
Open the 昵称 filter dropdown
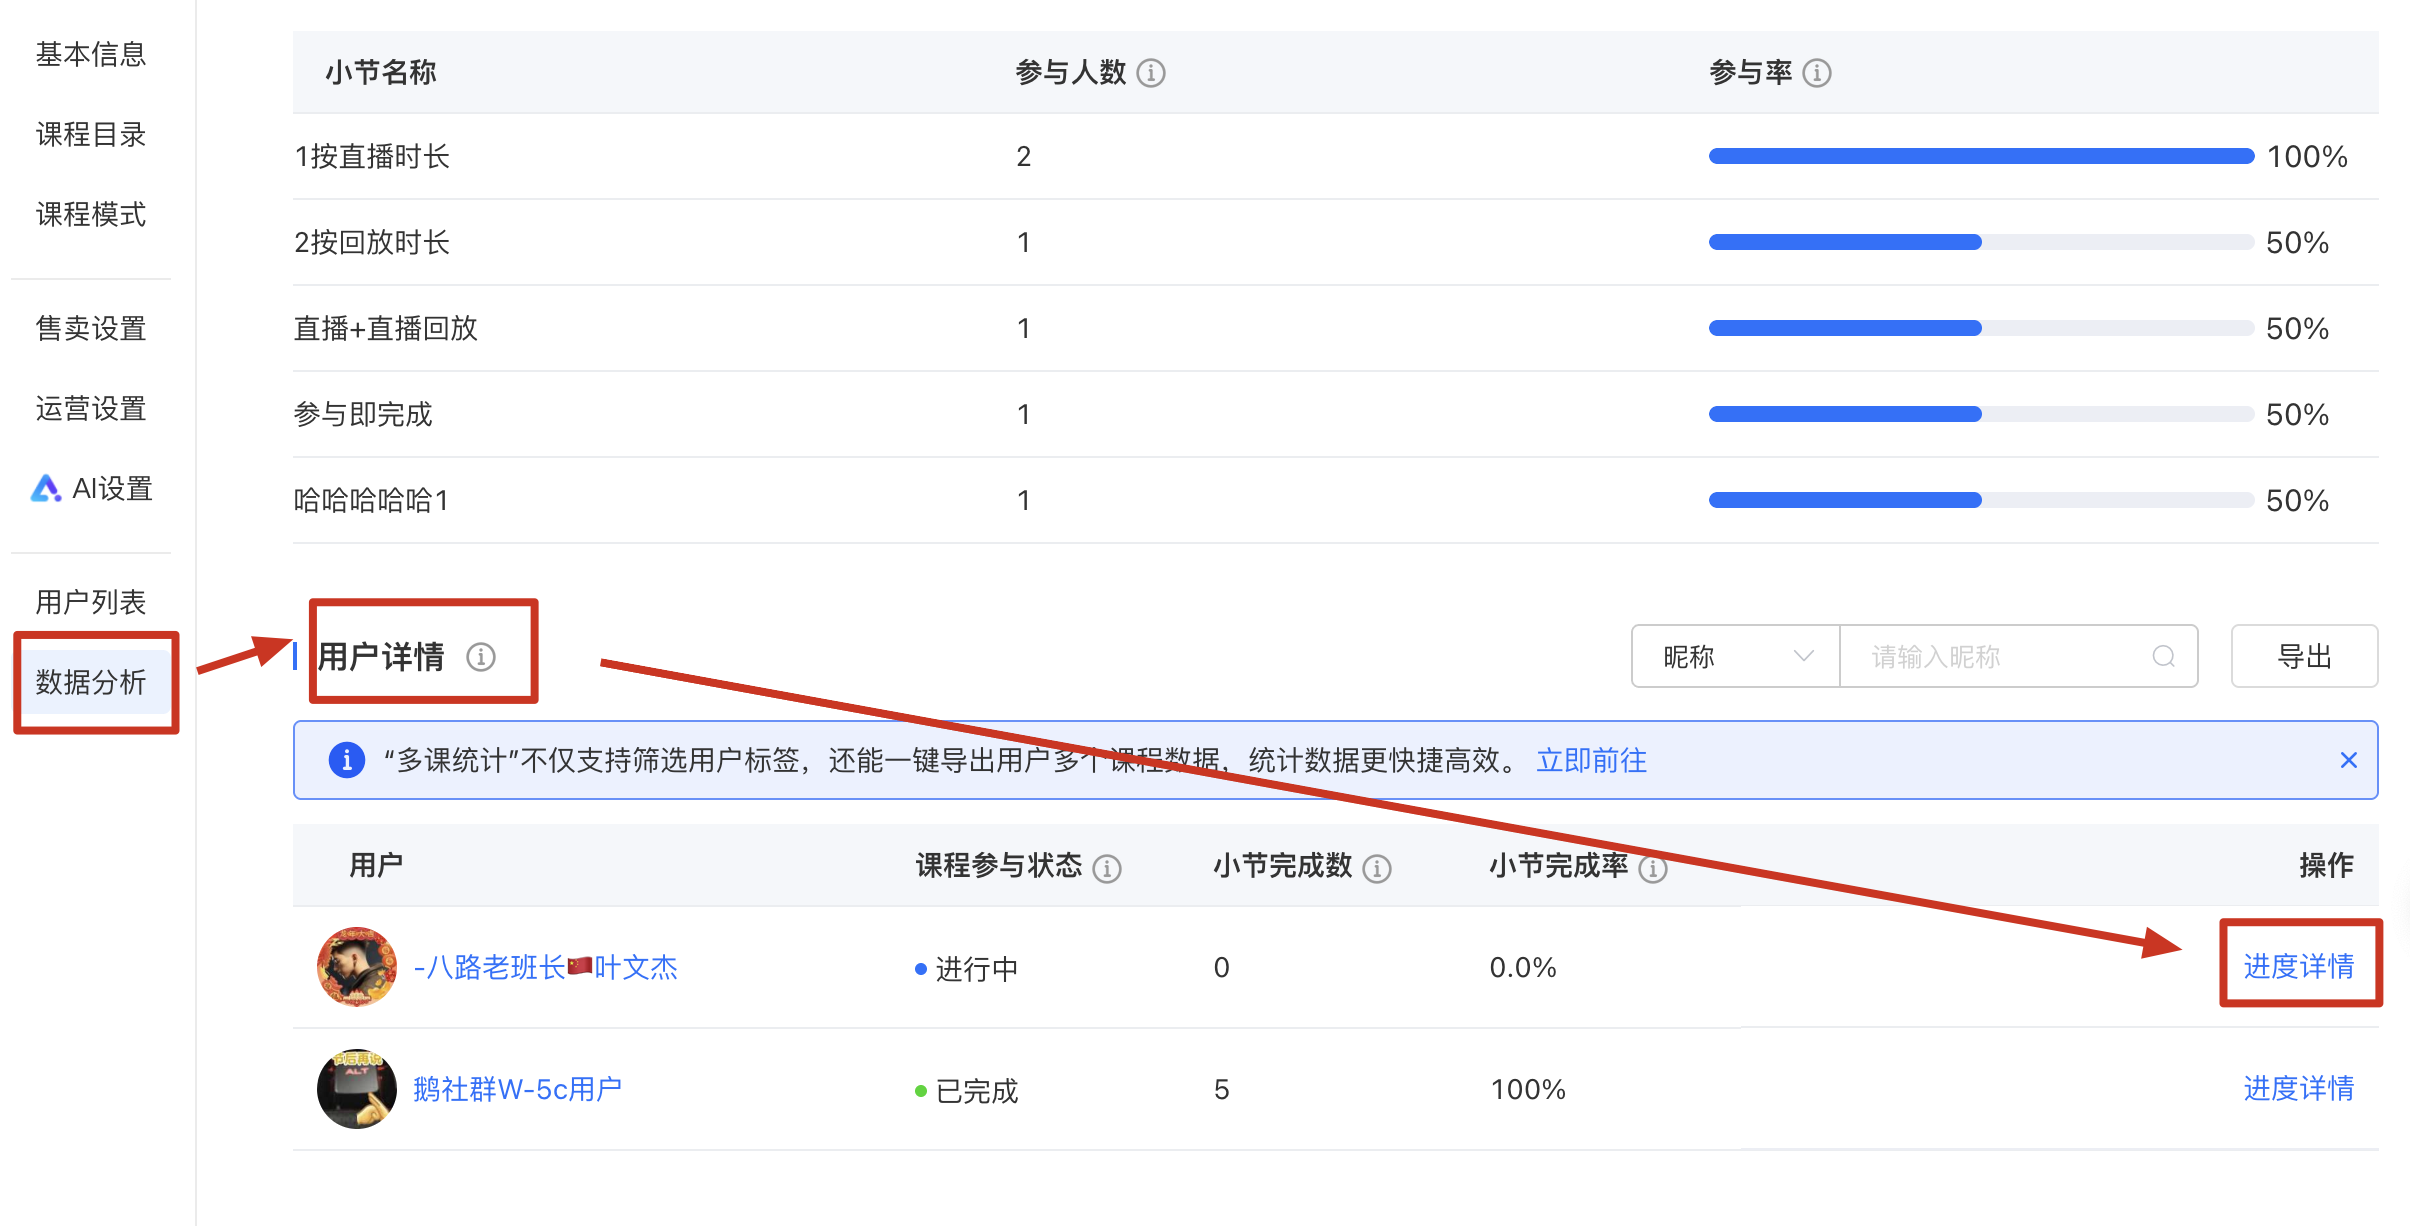tap(1736, 657)
